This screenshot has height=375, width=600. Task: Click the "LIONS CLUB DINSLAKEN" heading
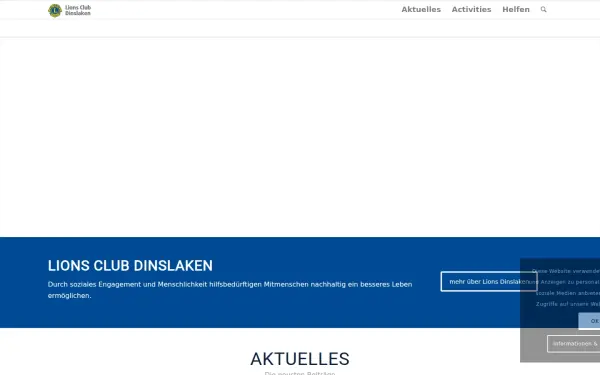(130, 266)
